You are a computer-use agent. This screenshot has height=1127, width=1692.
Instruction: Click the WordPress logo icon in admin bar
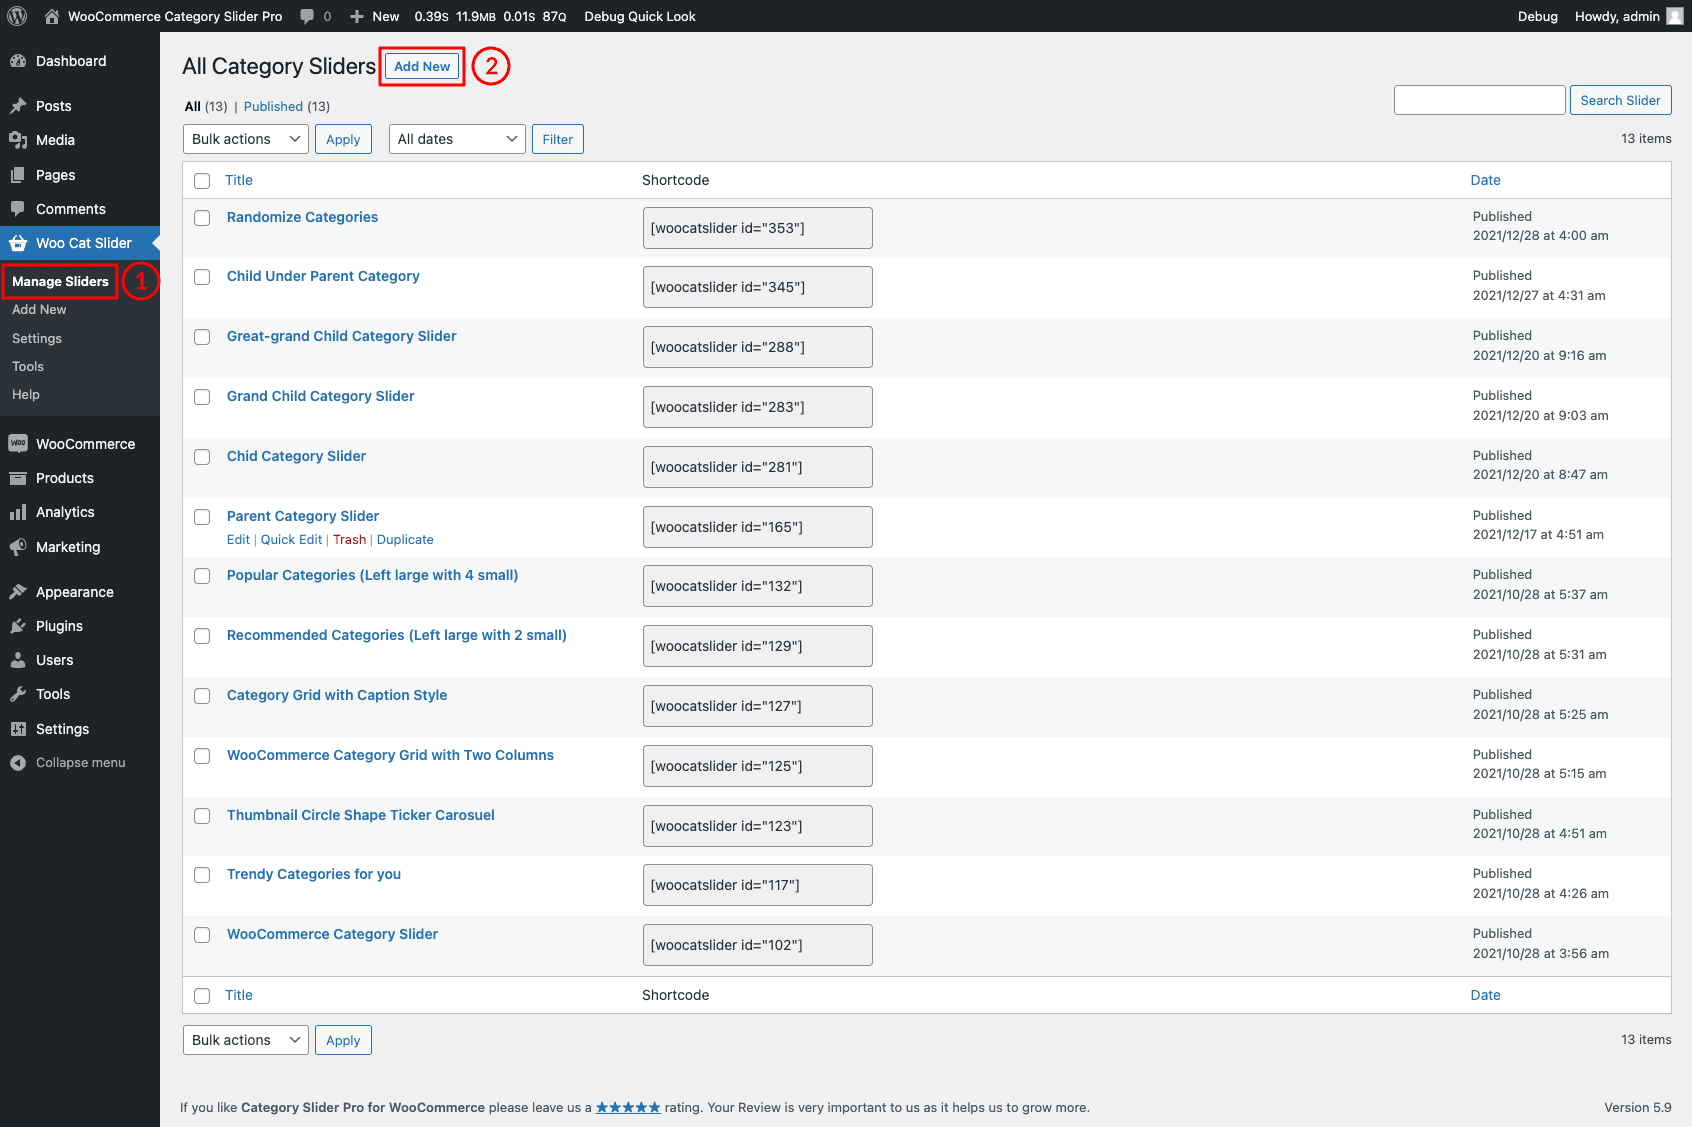17,16
